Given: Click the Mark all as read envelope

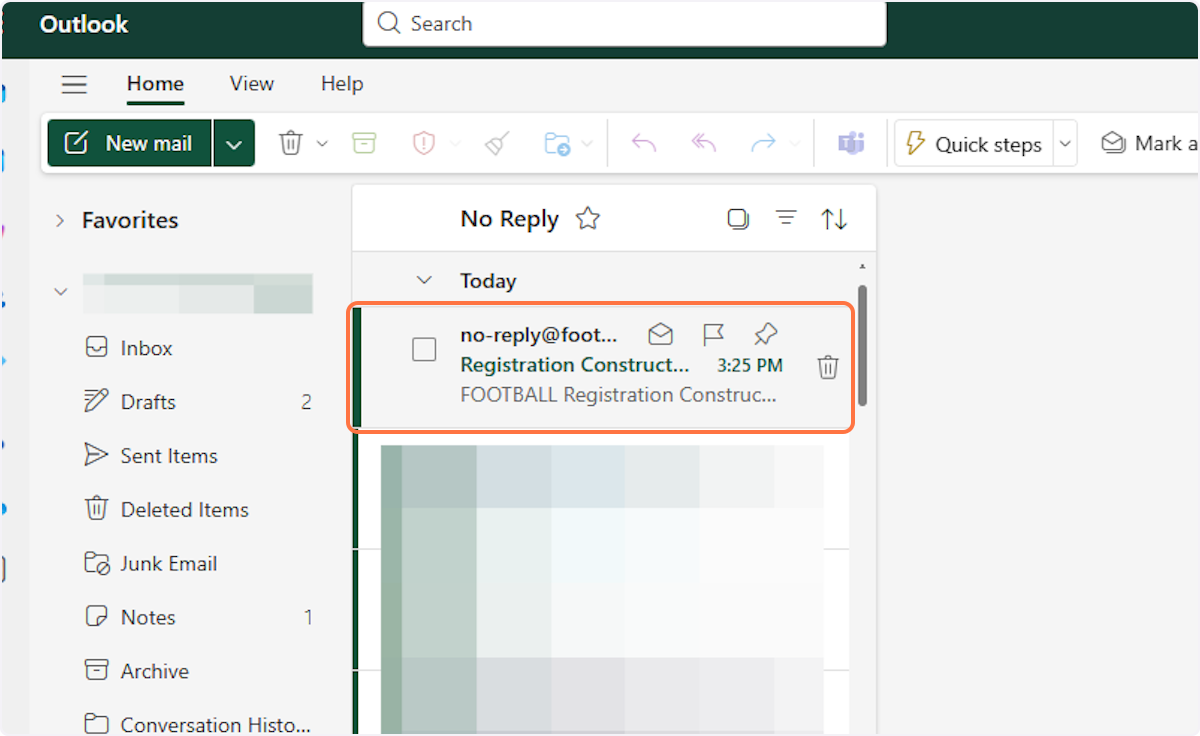Looking at the screenshot, I should (x=1114, y=143).
